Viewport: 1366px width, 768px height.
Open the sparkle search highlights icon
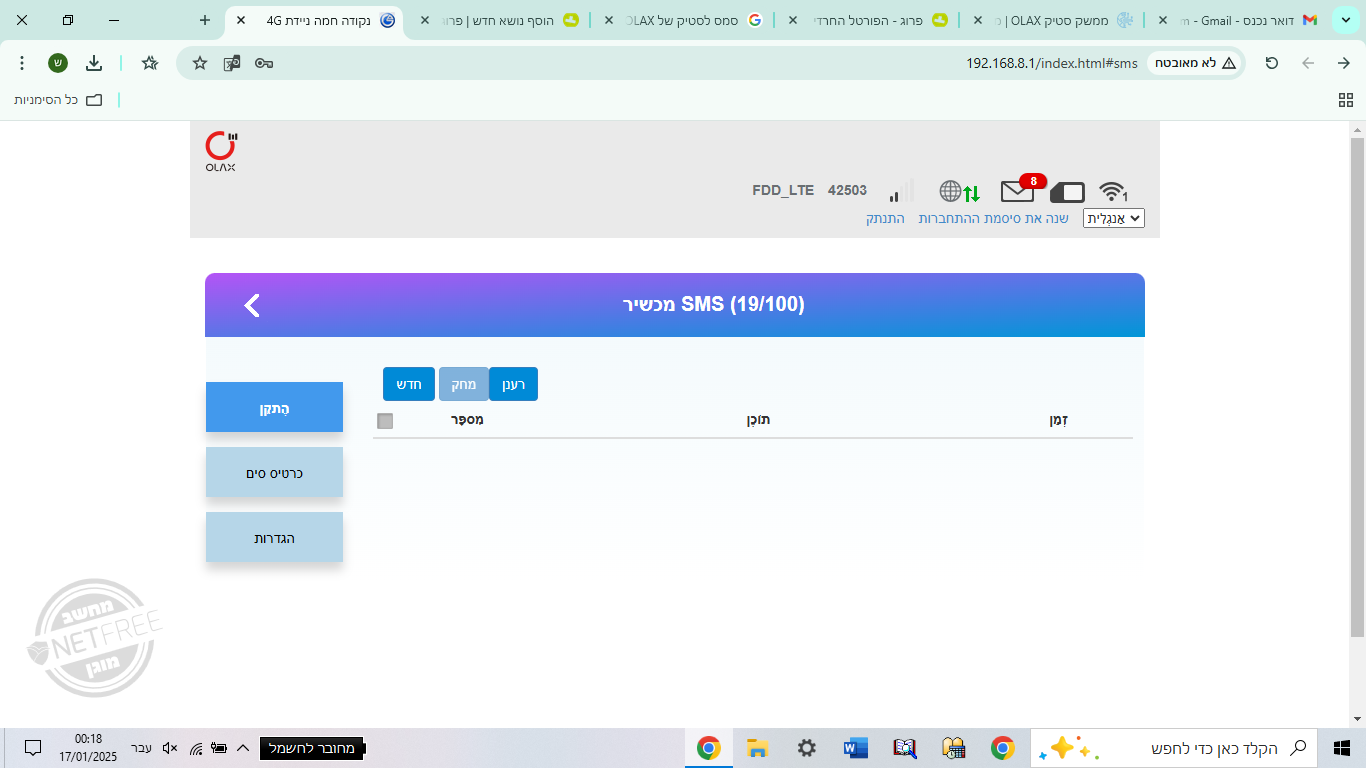(1068, 748)
